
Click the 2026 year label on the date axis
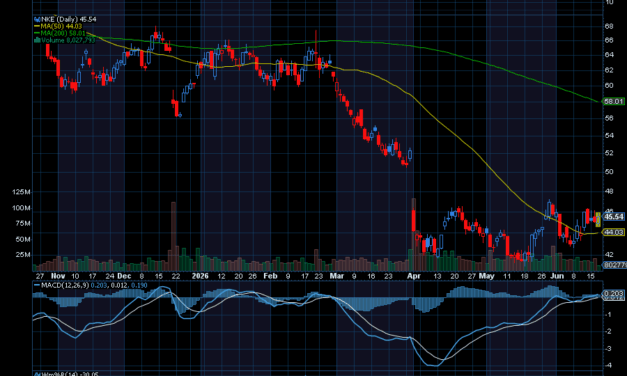click(x=200, y=276)
